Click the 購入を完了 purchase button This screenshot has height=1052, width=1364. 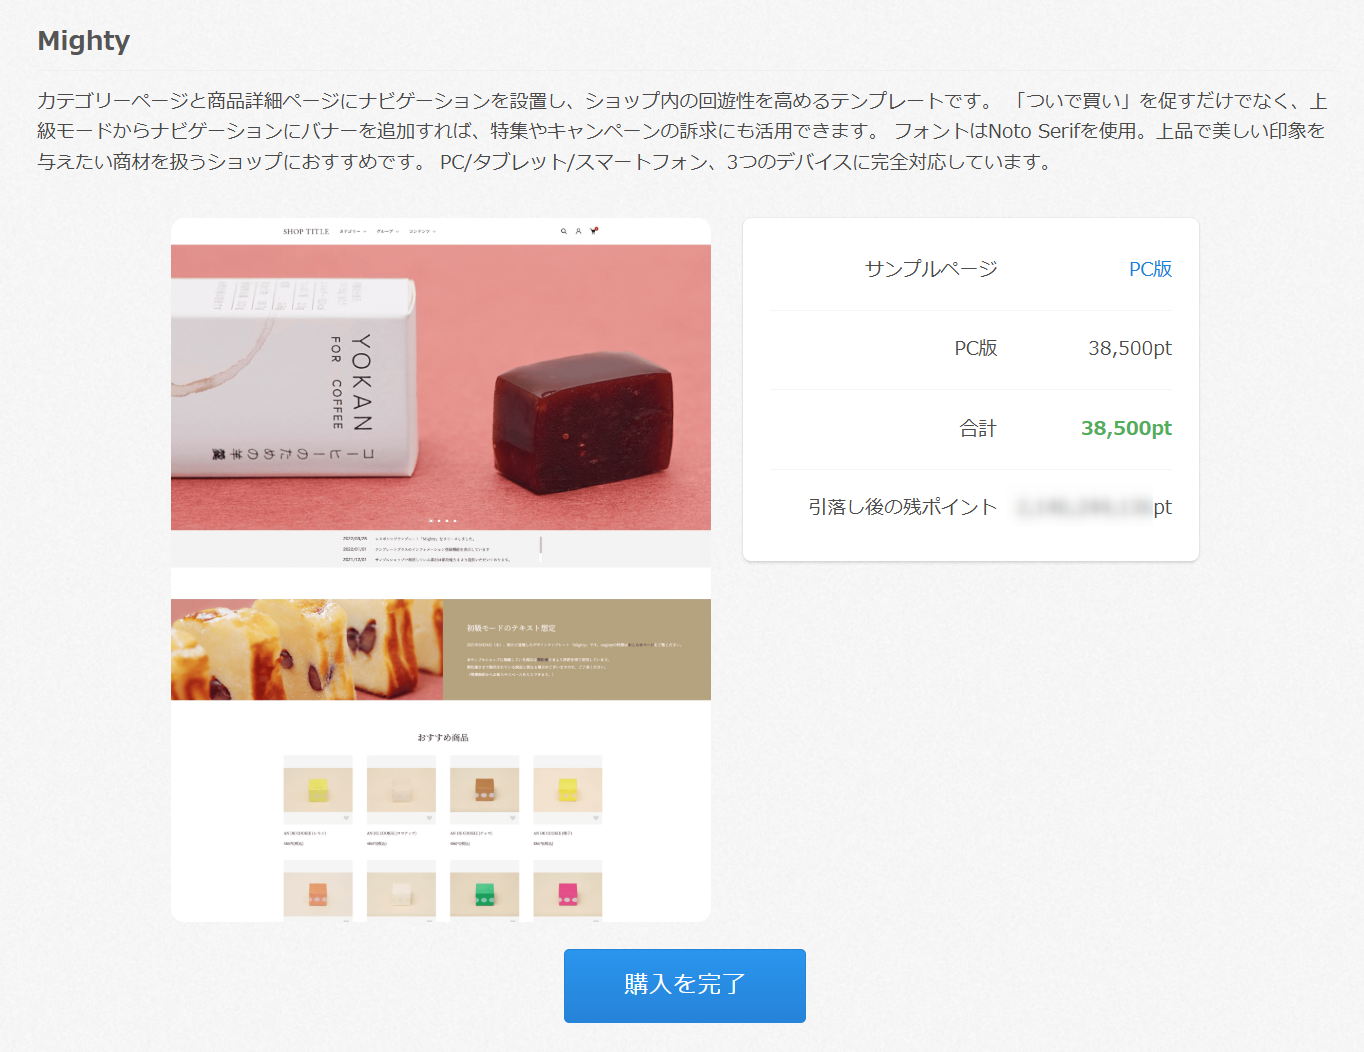click(684, 985)
